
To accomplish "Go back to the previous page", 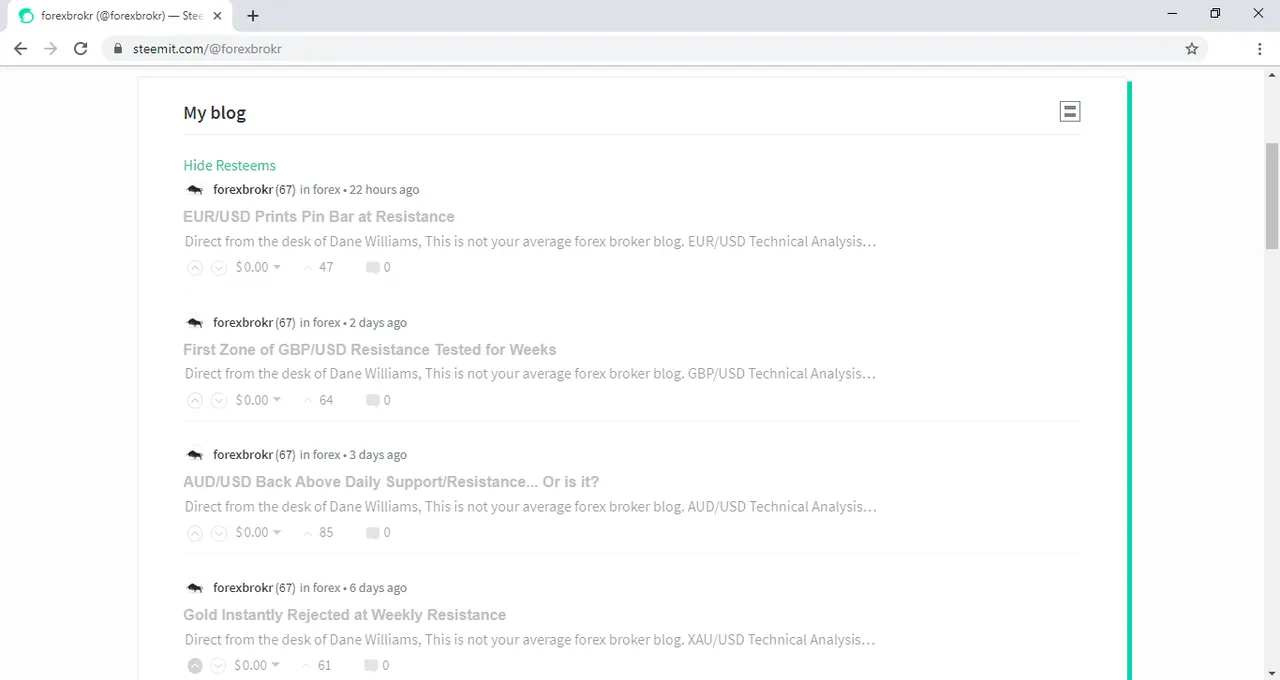I will click(x=20, y=48).
